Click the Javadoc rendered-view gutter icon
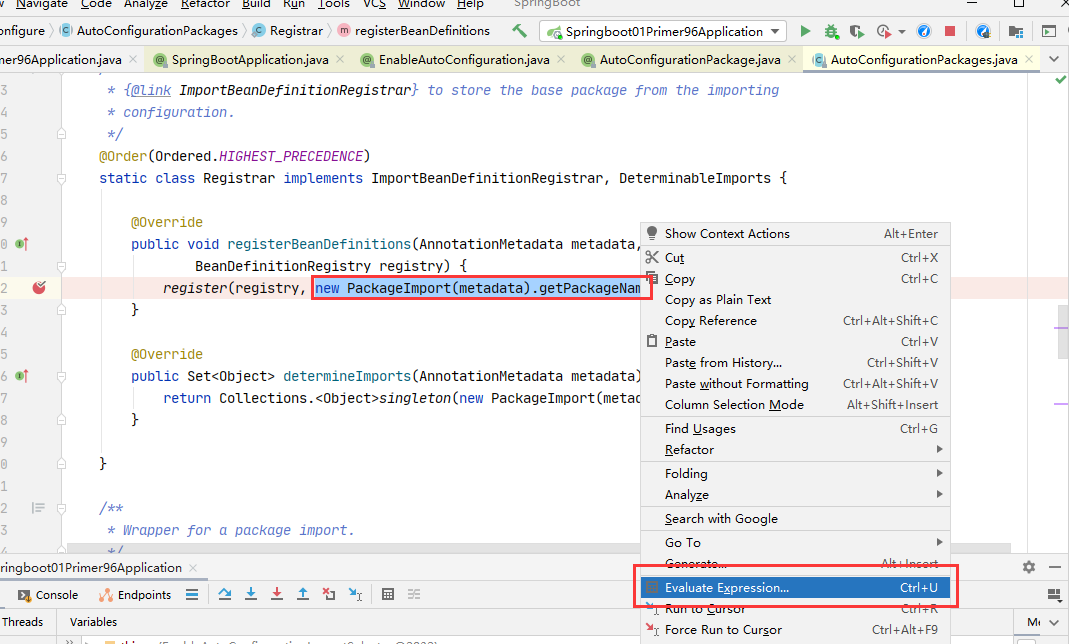The image size is (1069, 644). click(38, 508)
